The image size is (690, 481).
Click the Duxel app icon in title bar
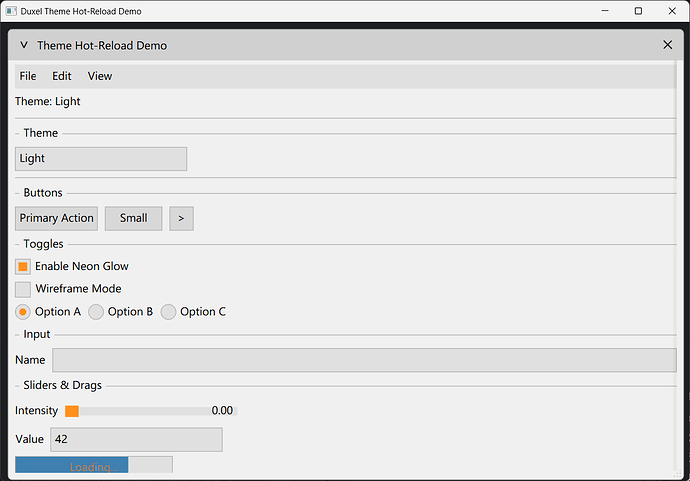(11, 11)
